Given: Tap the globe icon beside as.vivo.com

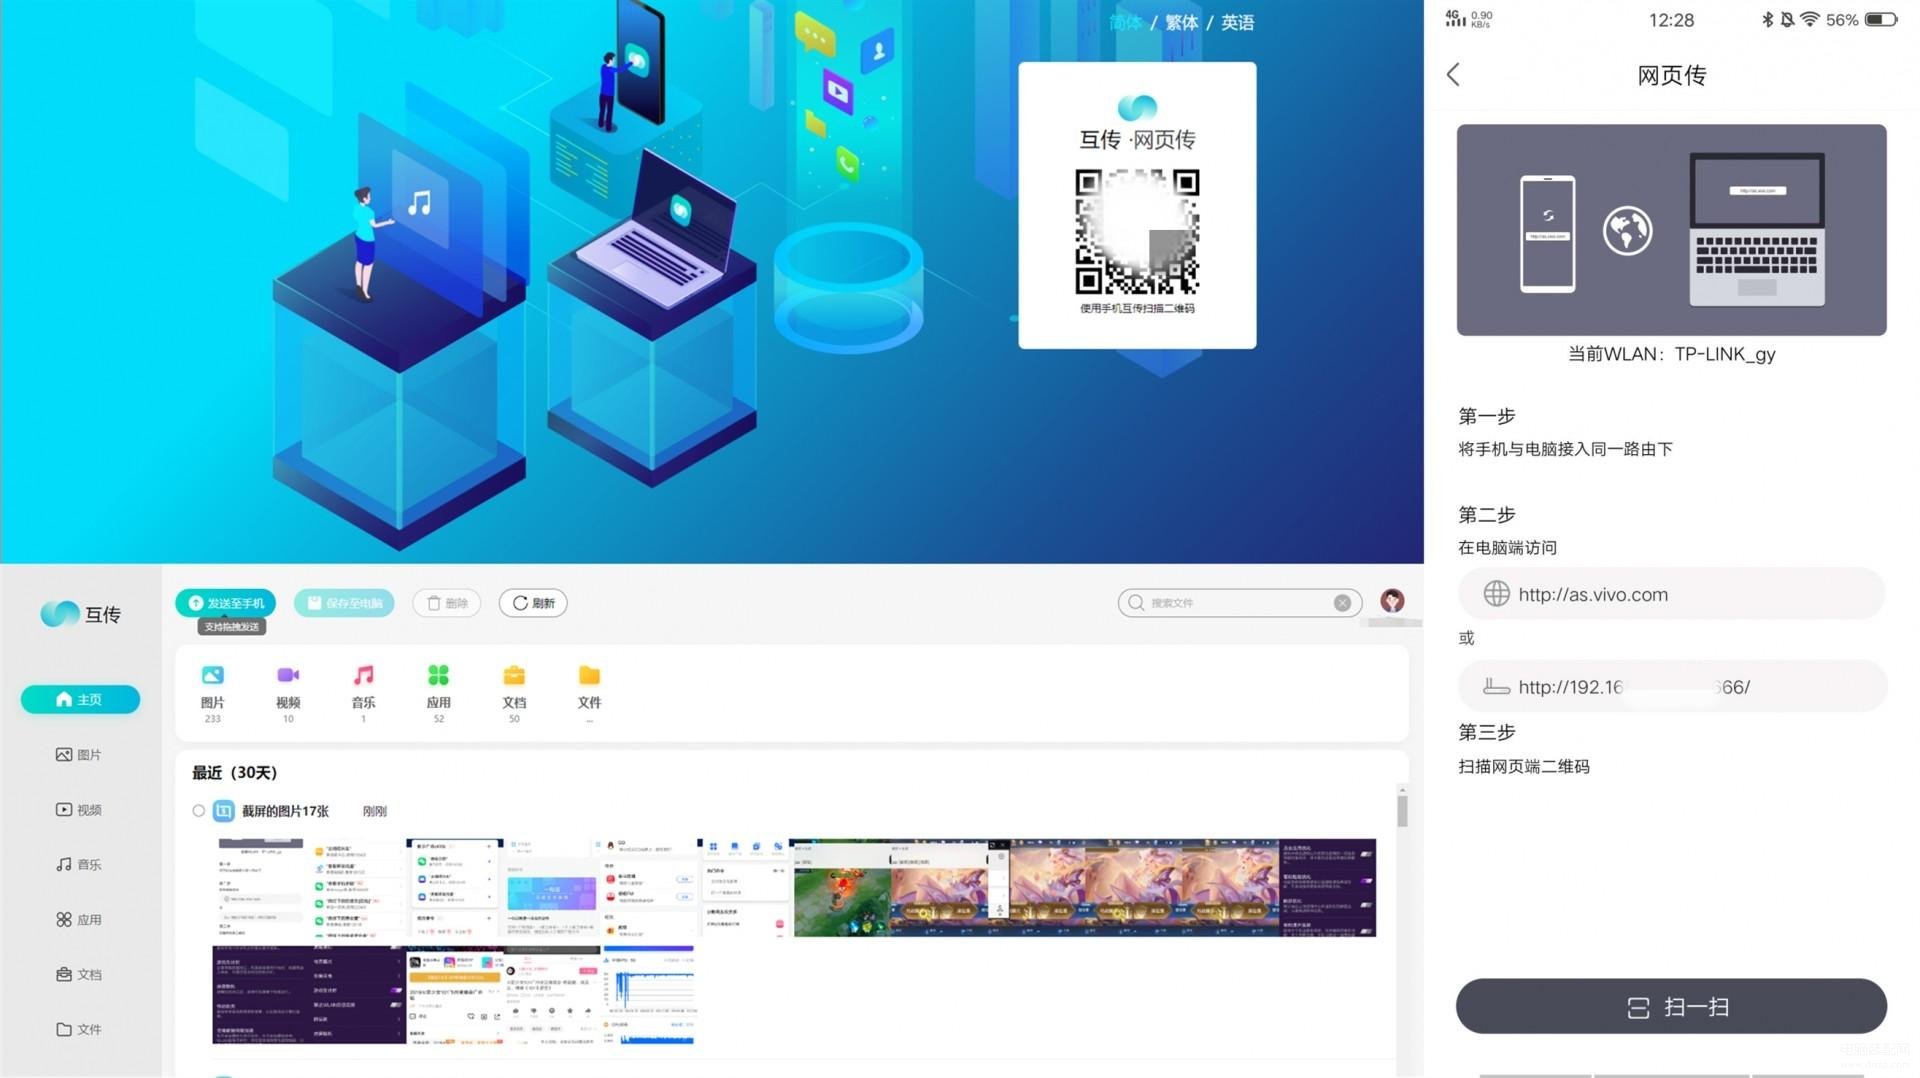Looking at the screenshot, I should (1496, 594).
